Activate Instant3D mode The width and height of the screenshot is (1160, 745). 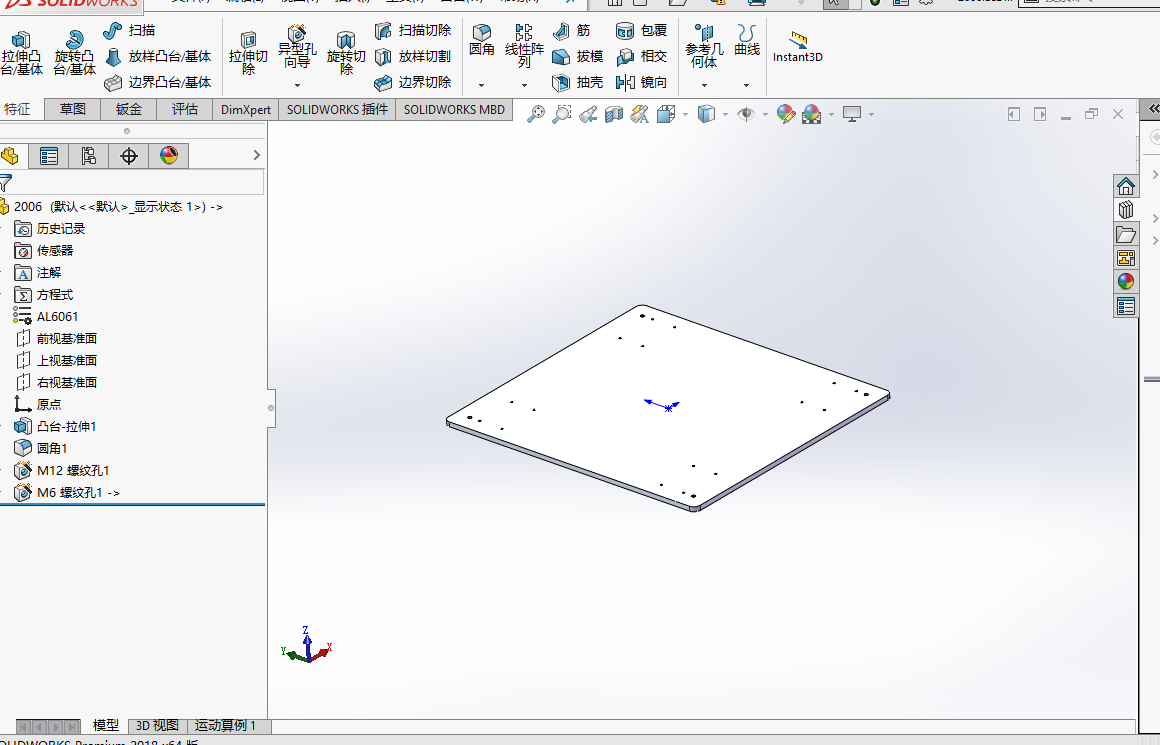pos(797,47)
